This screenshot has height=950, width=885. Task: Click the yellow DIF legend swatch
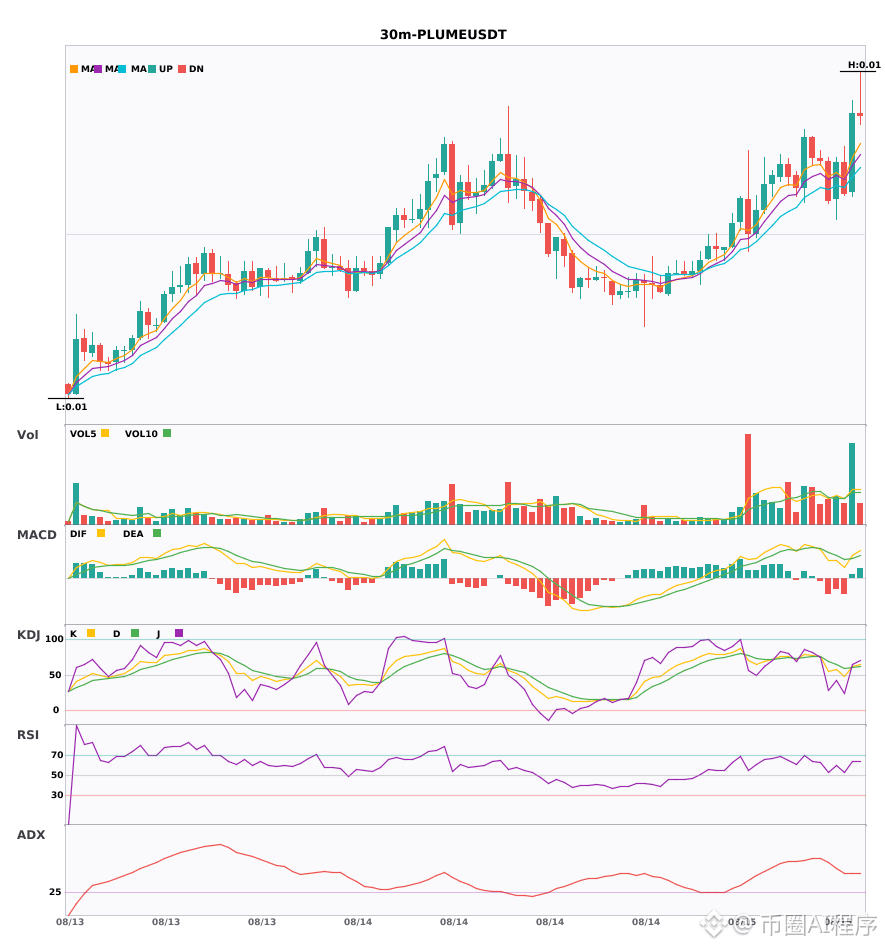tap(101, 533)
